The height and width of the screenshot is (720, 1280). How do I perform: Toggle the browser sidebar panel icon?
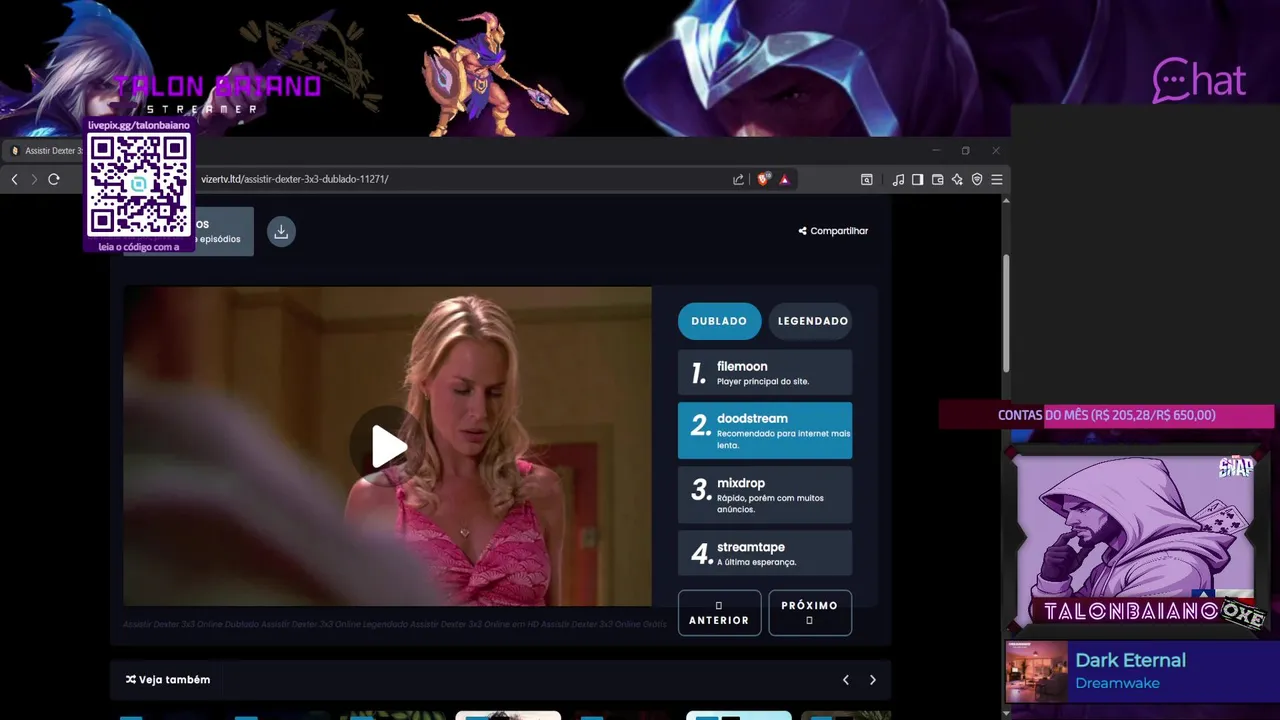coord(917,179)
